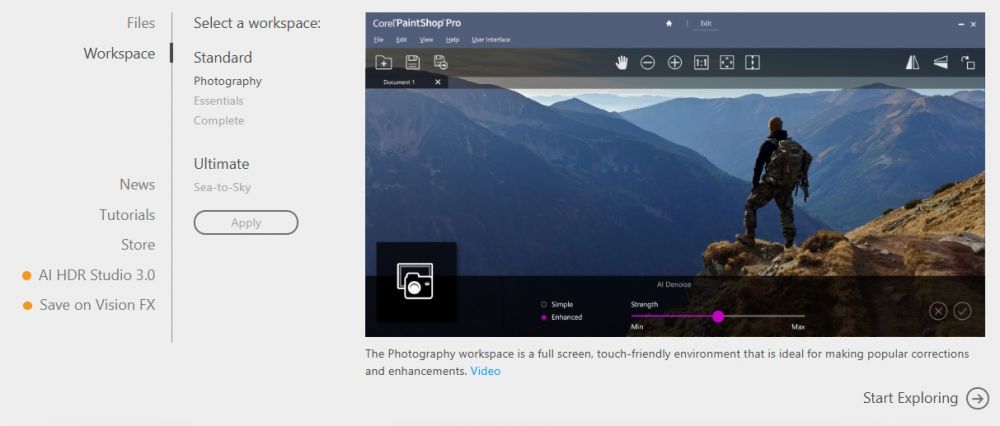1000x426 pixels.
Task: Switch to the Tutorials section
Action: tap(127, 215)
